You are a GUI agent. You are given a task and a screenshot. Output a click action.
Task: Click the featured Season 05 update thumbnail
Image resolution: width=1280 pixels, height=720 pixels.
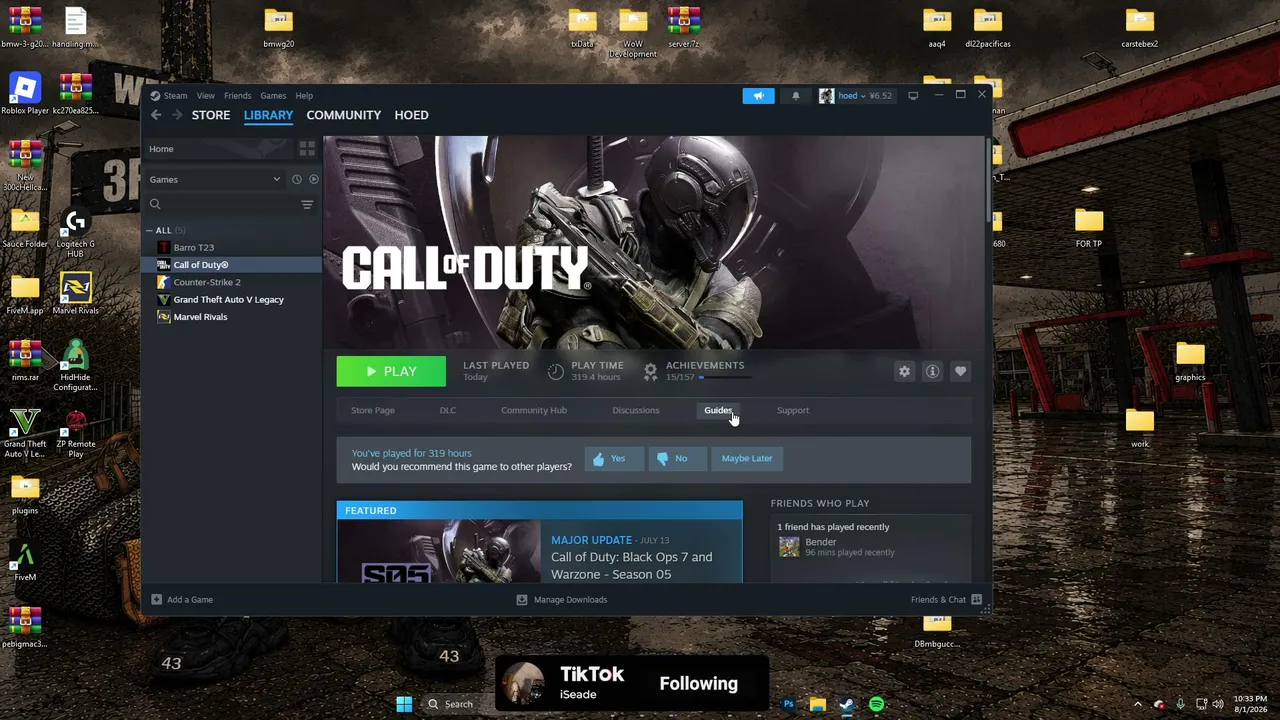pos(438,551)
